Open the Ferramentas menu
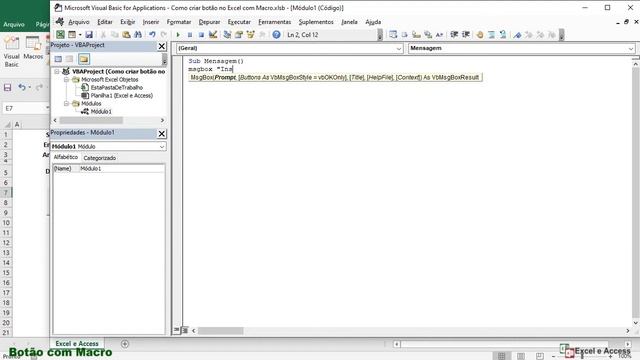The height and width of the screenshot is (360, 640). (x=275, y=22)
